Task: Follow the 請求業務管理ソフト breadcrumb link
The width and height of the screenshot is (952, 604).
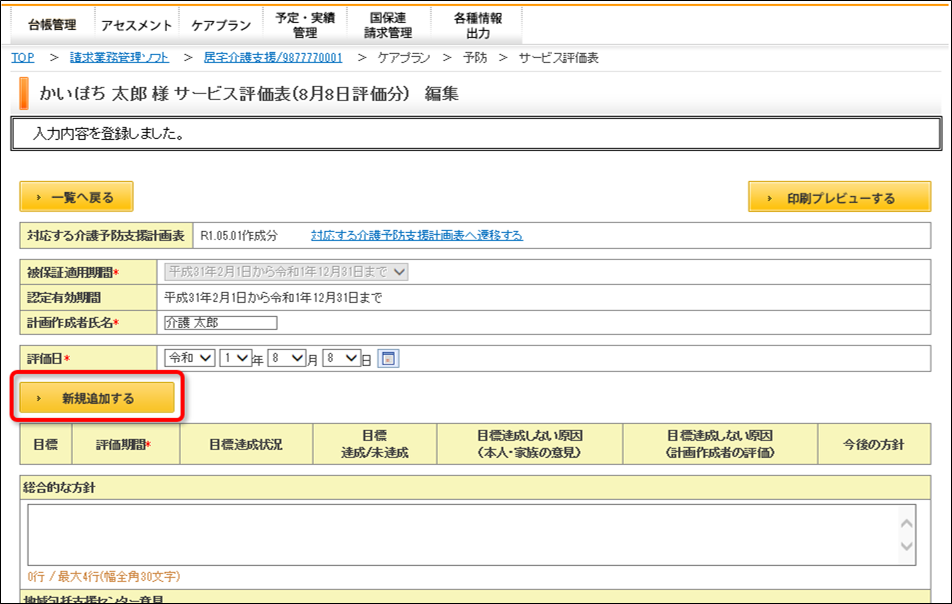Action: coord(120,58)
